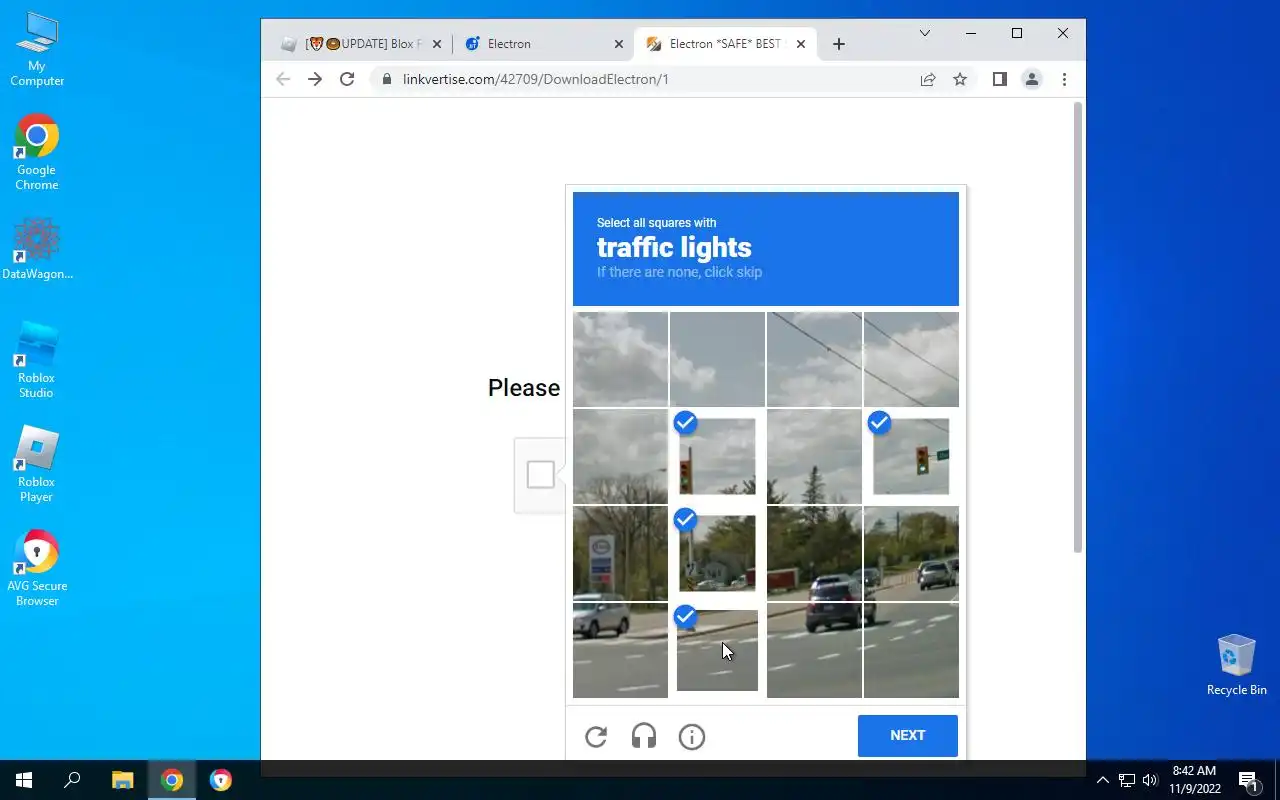
Task: Open AVG Secure Browser from taskbar
Action: coord(221,780)
